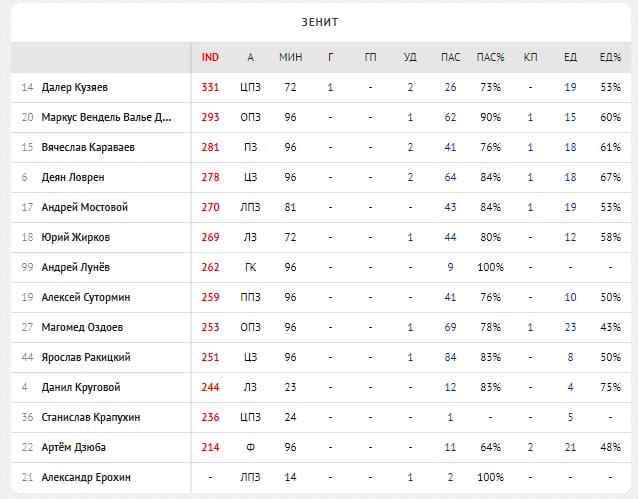The height and width of the screenshot is (499, 638).
Task: Click Оздоев's 23 duels value
Action: (x=570, y=327)
